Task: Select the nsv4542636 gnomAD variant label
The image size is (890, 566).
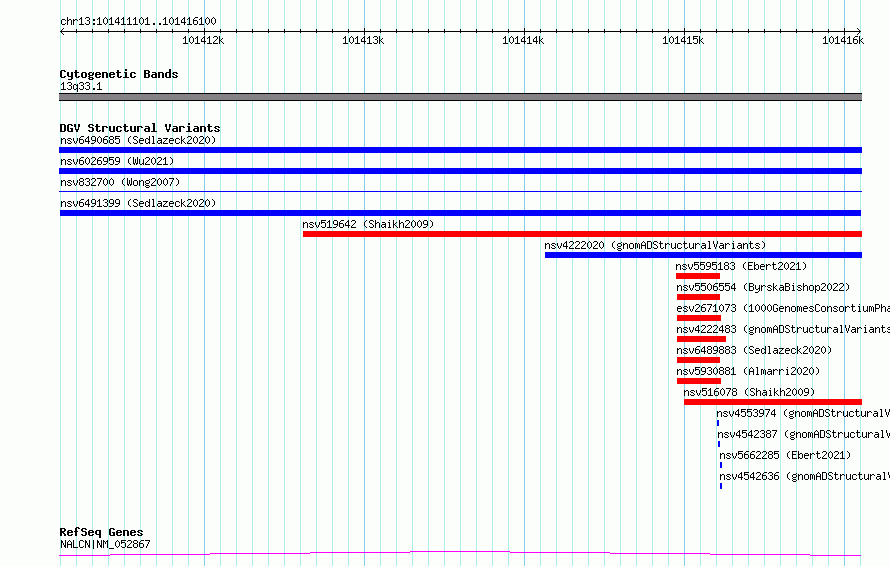Action: (x=804, y=476)
